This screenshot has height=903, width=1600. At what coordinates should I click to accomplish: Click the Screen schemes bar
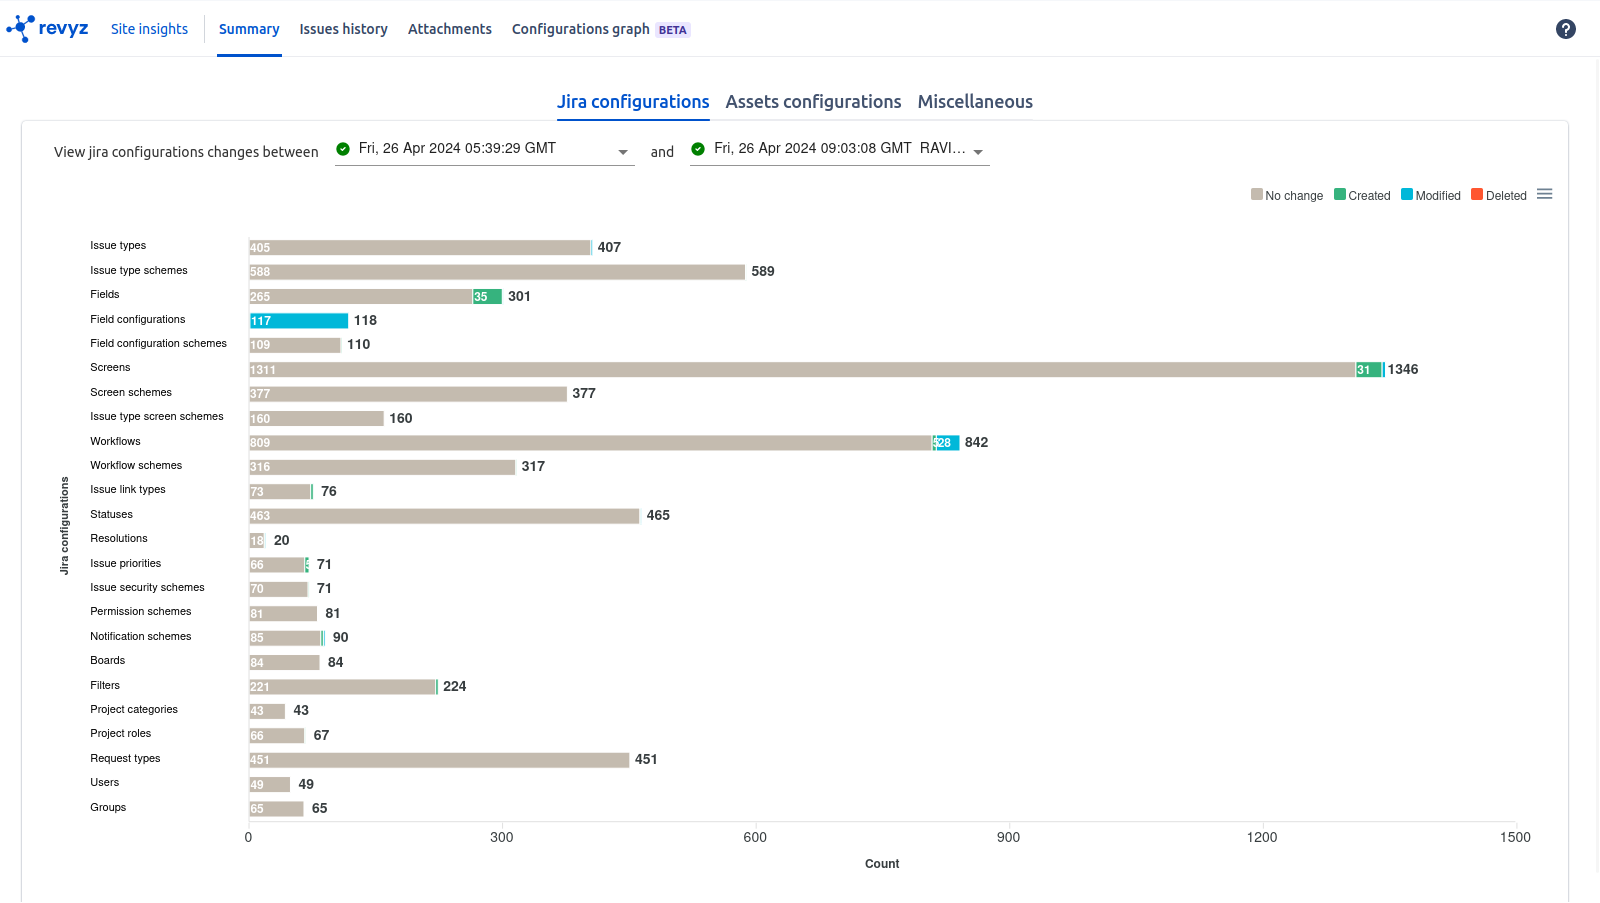click(x=408, y=394)
